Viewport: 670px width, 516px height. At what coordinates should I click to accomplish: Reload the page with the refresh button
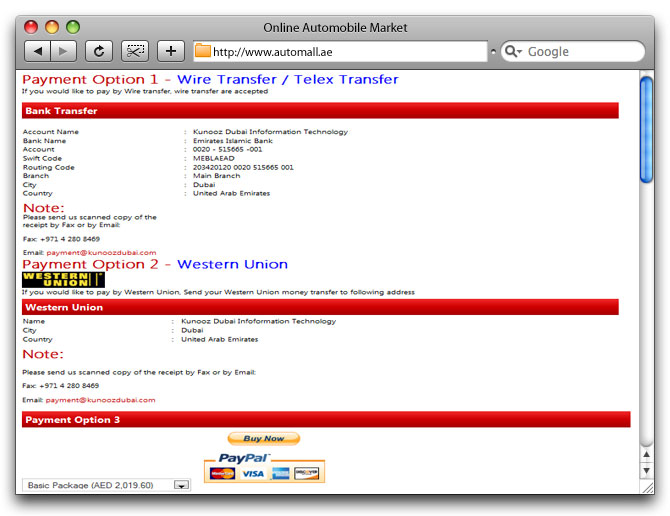99,51
